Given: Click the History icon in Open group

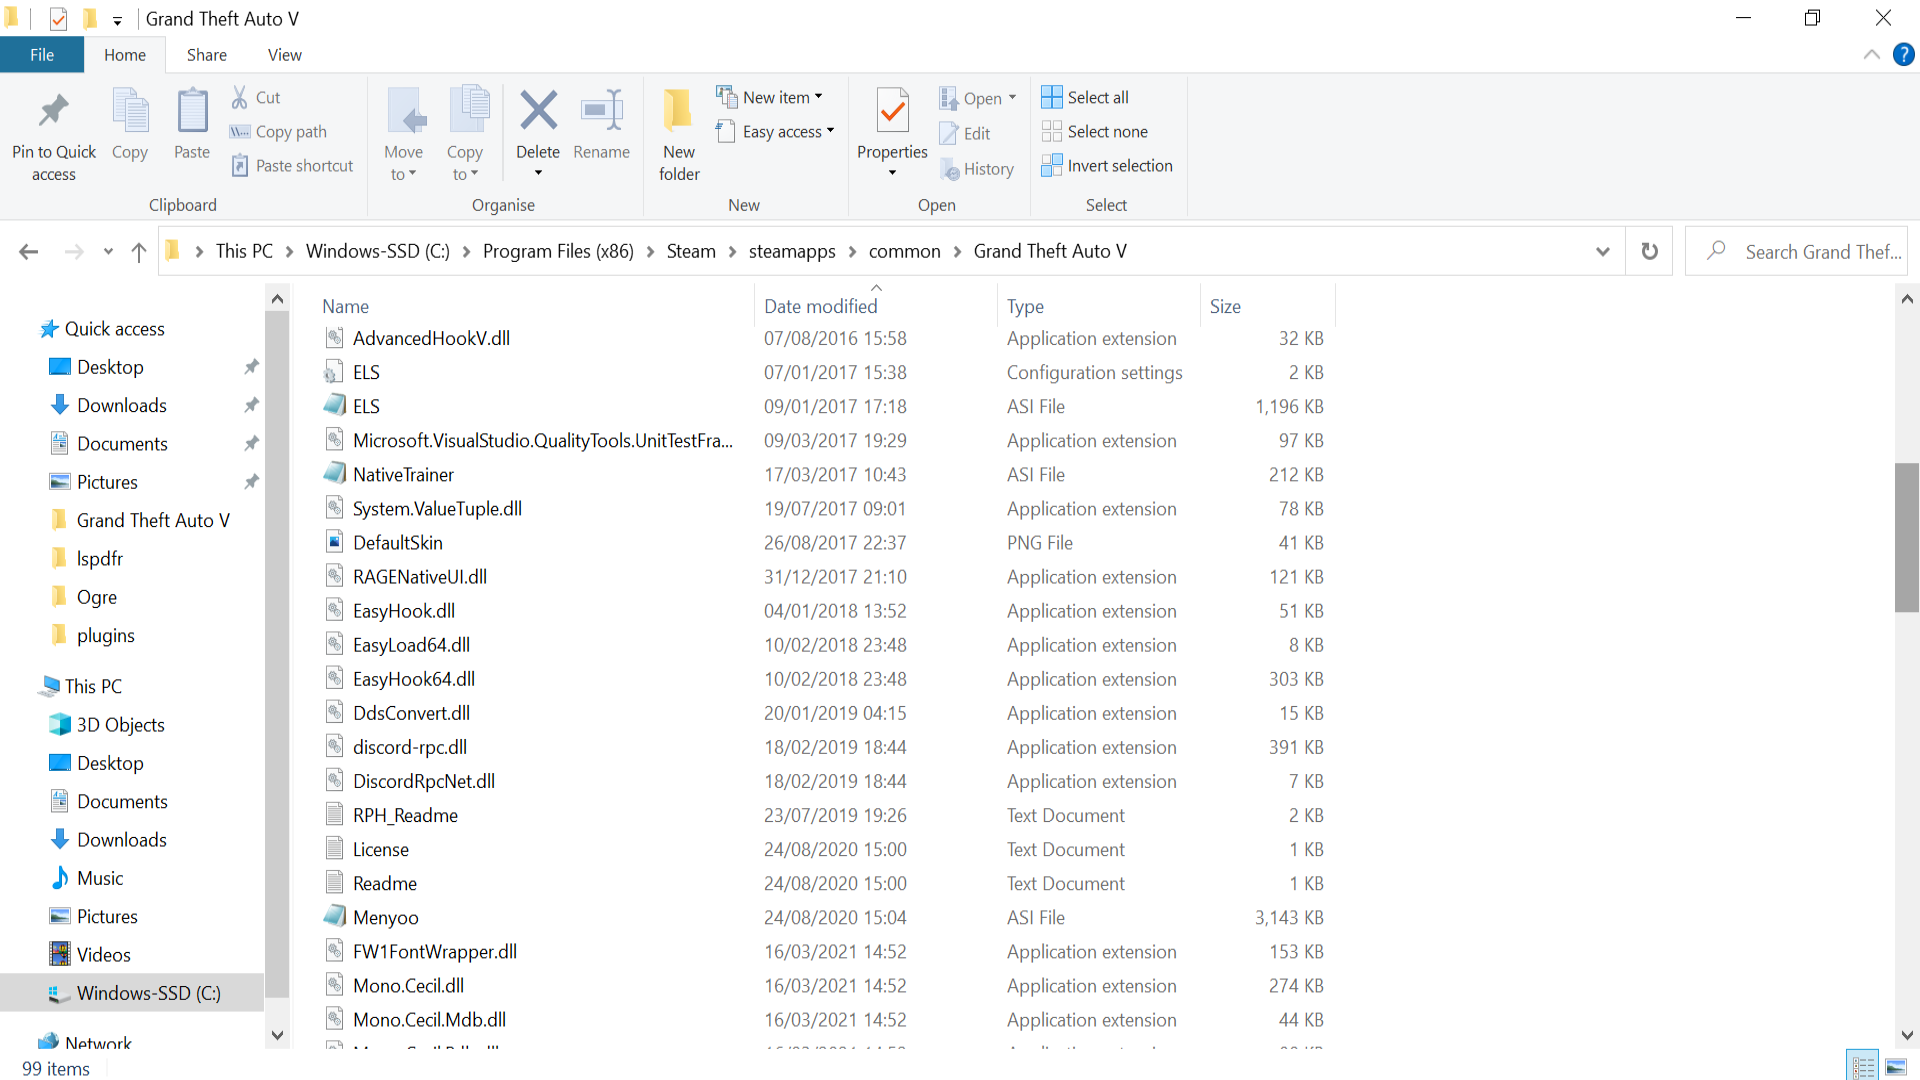Looking at the screenshot, I should point(950,169).
